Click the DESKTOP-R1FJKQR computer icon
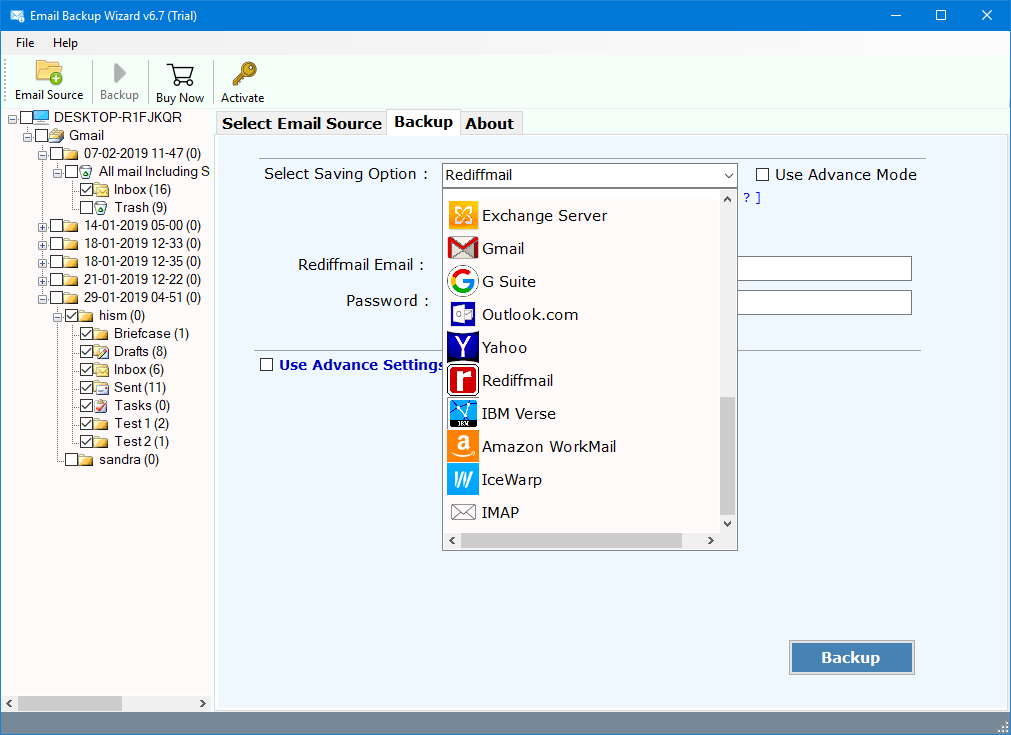 tap(41, 117)
